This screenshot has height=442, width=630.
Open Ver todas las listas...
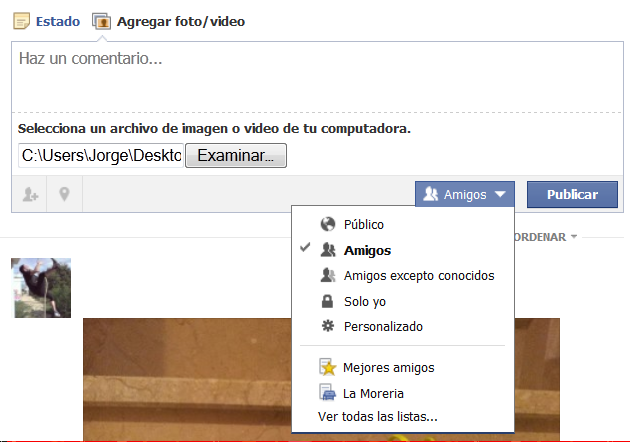tap(378, 417)
